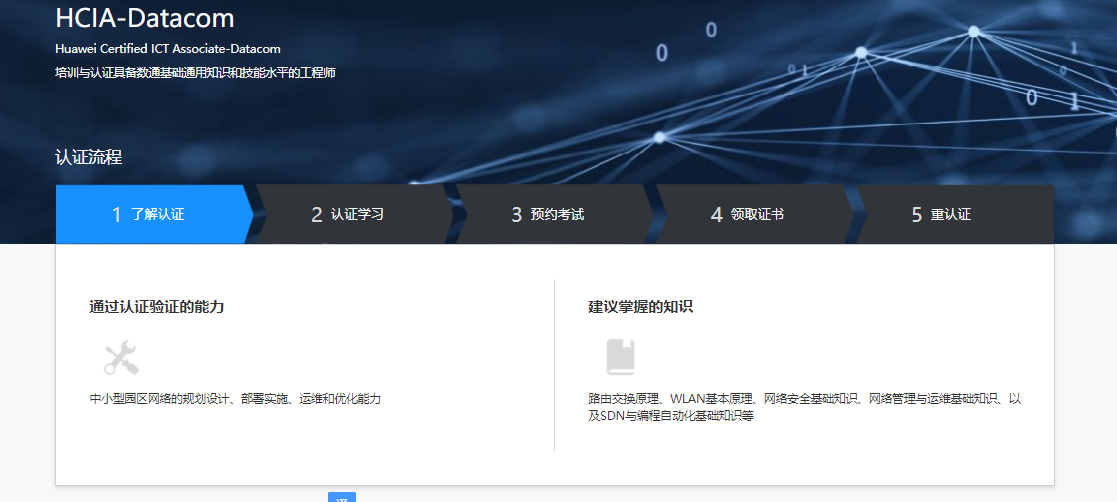
Task: Click the 路由交换原理、WLAN基本原理 knowledge text
Action: [x=805, y=407]
